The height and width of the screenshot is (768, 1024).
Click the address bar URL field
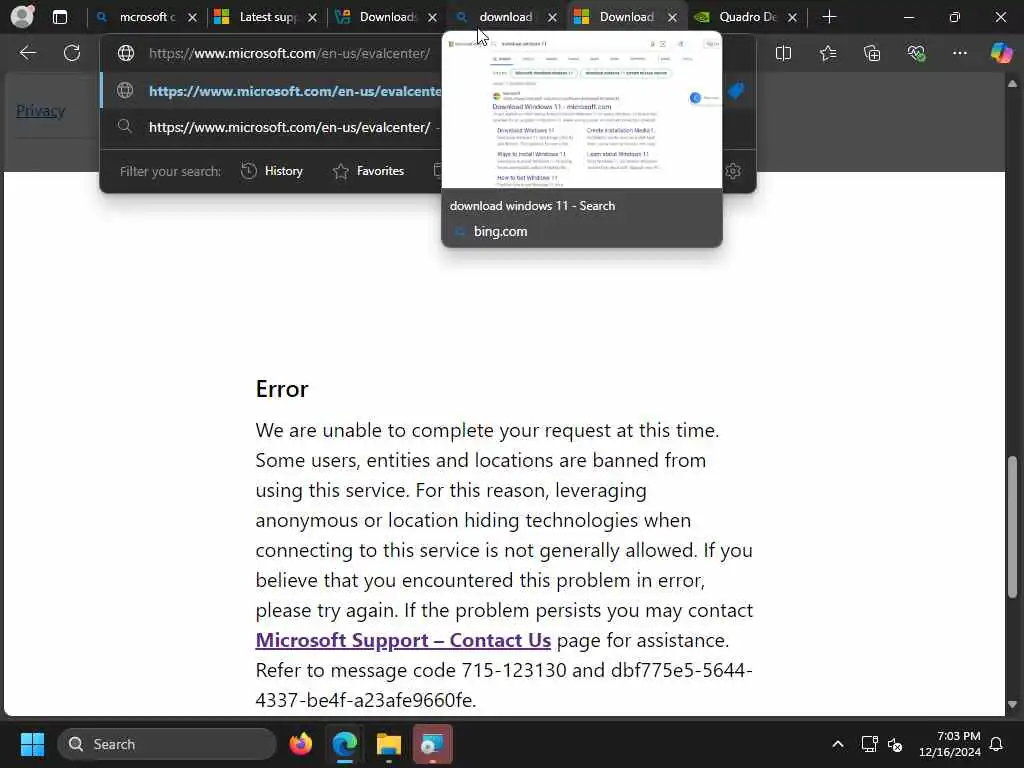(x=289, y=53)
